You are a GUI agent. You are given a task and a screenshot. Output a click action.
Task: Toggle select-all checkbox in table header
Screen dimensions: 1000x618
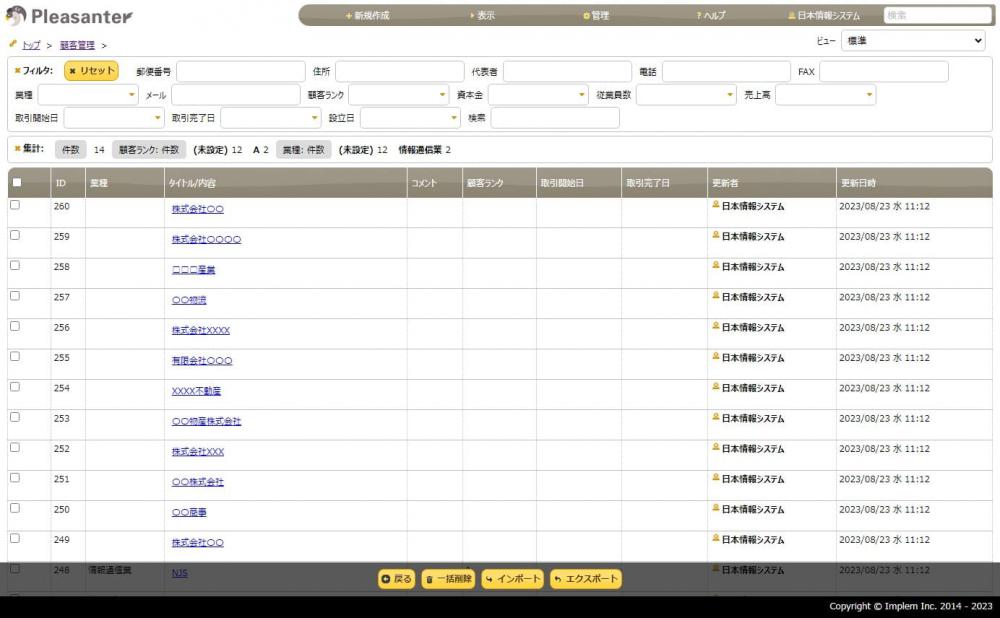16,182
